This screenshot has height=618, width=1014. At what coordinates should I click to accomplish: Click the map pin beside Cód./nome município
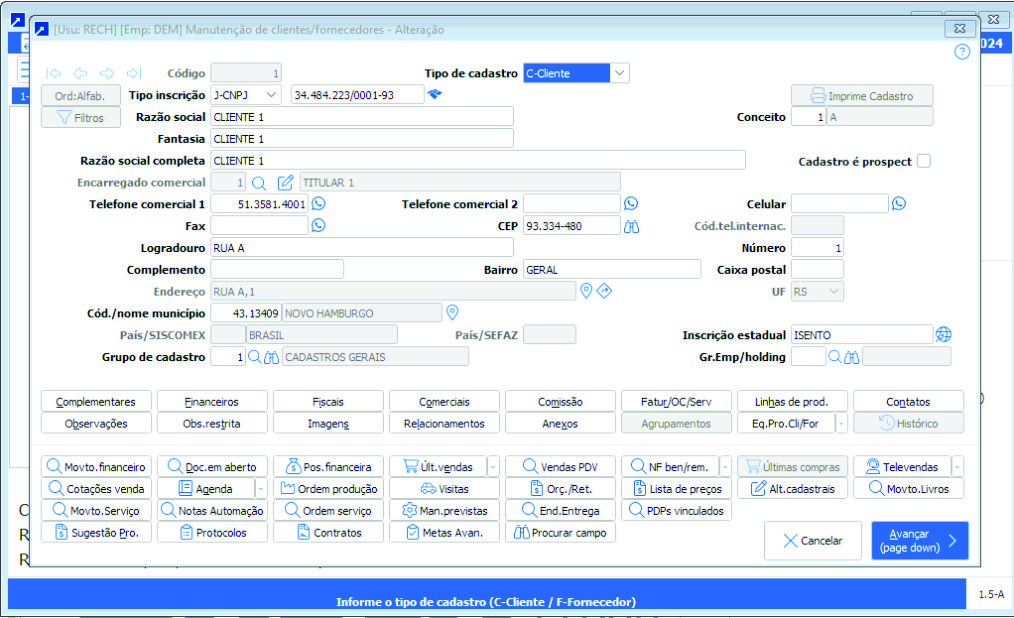(452, 312)
